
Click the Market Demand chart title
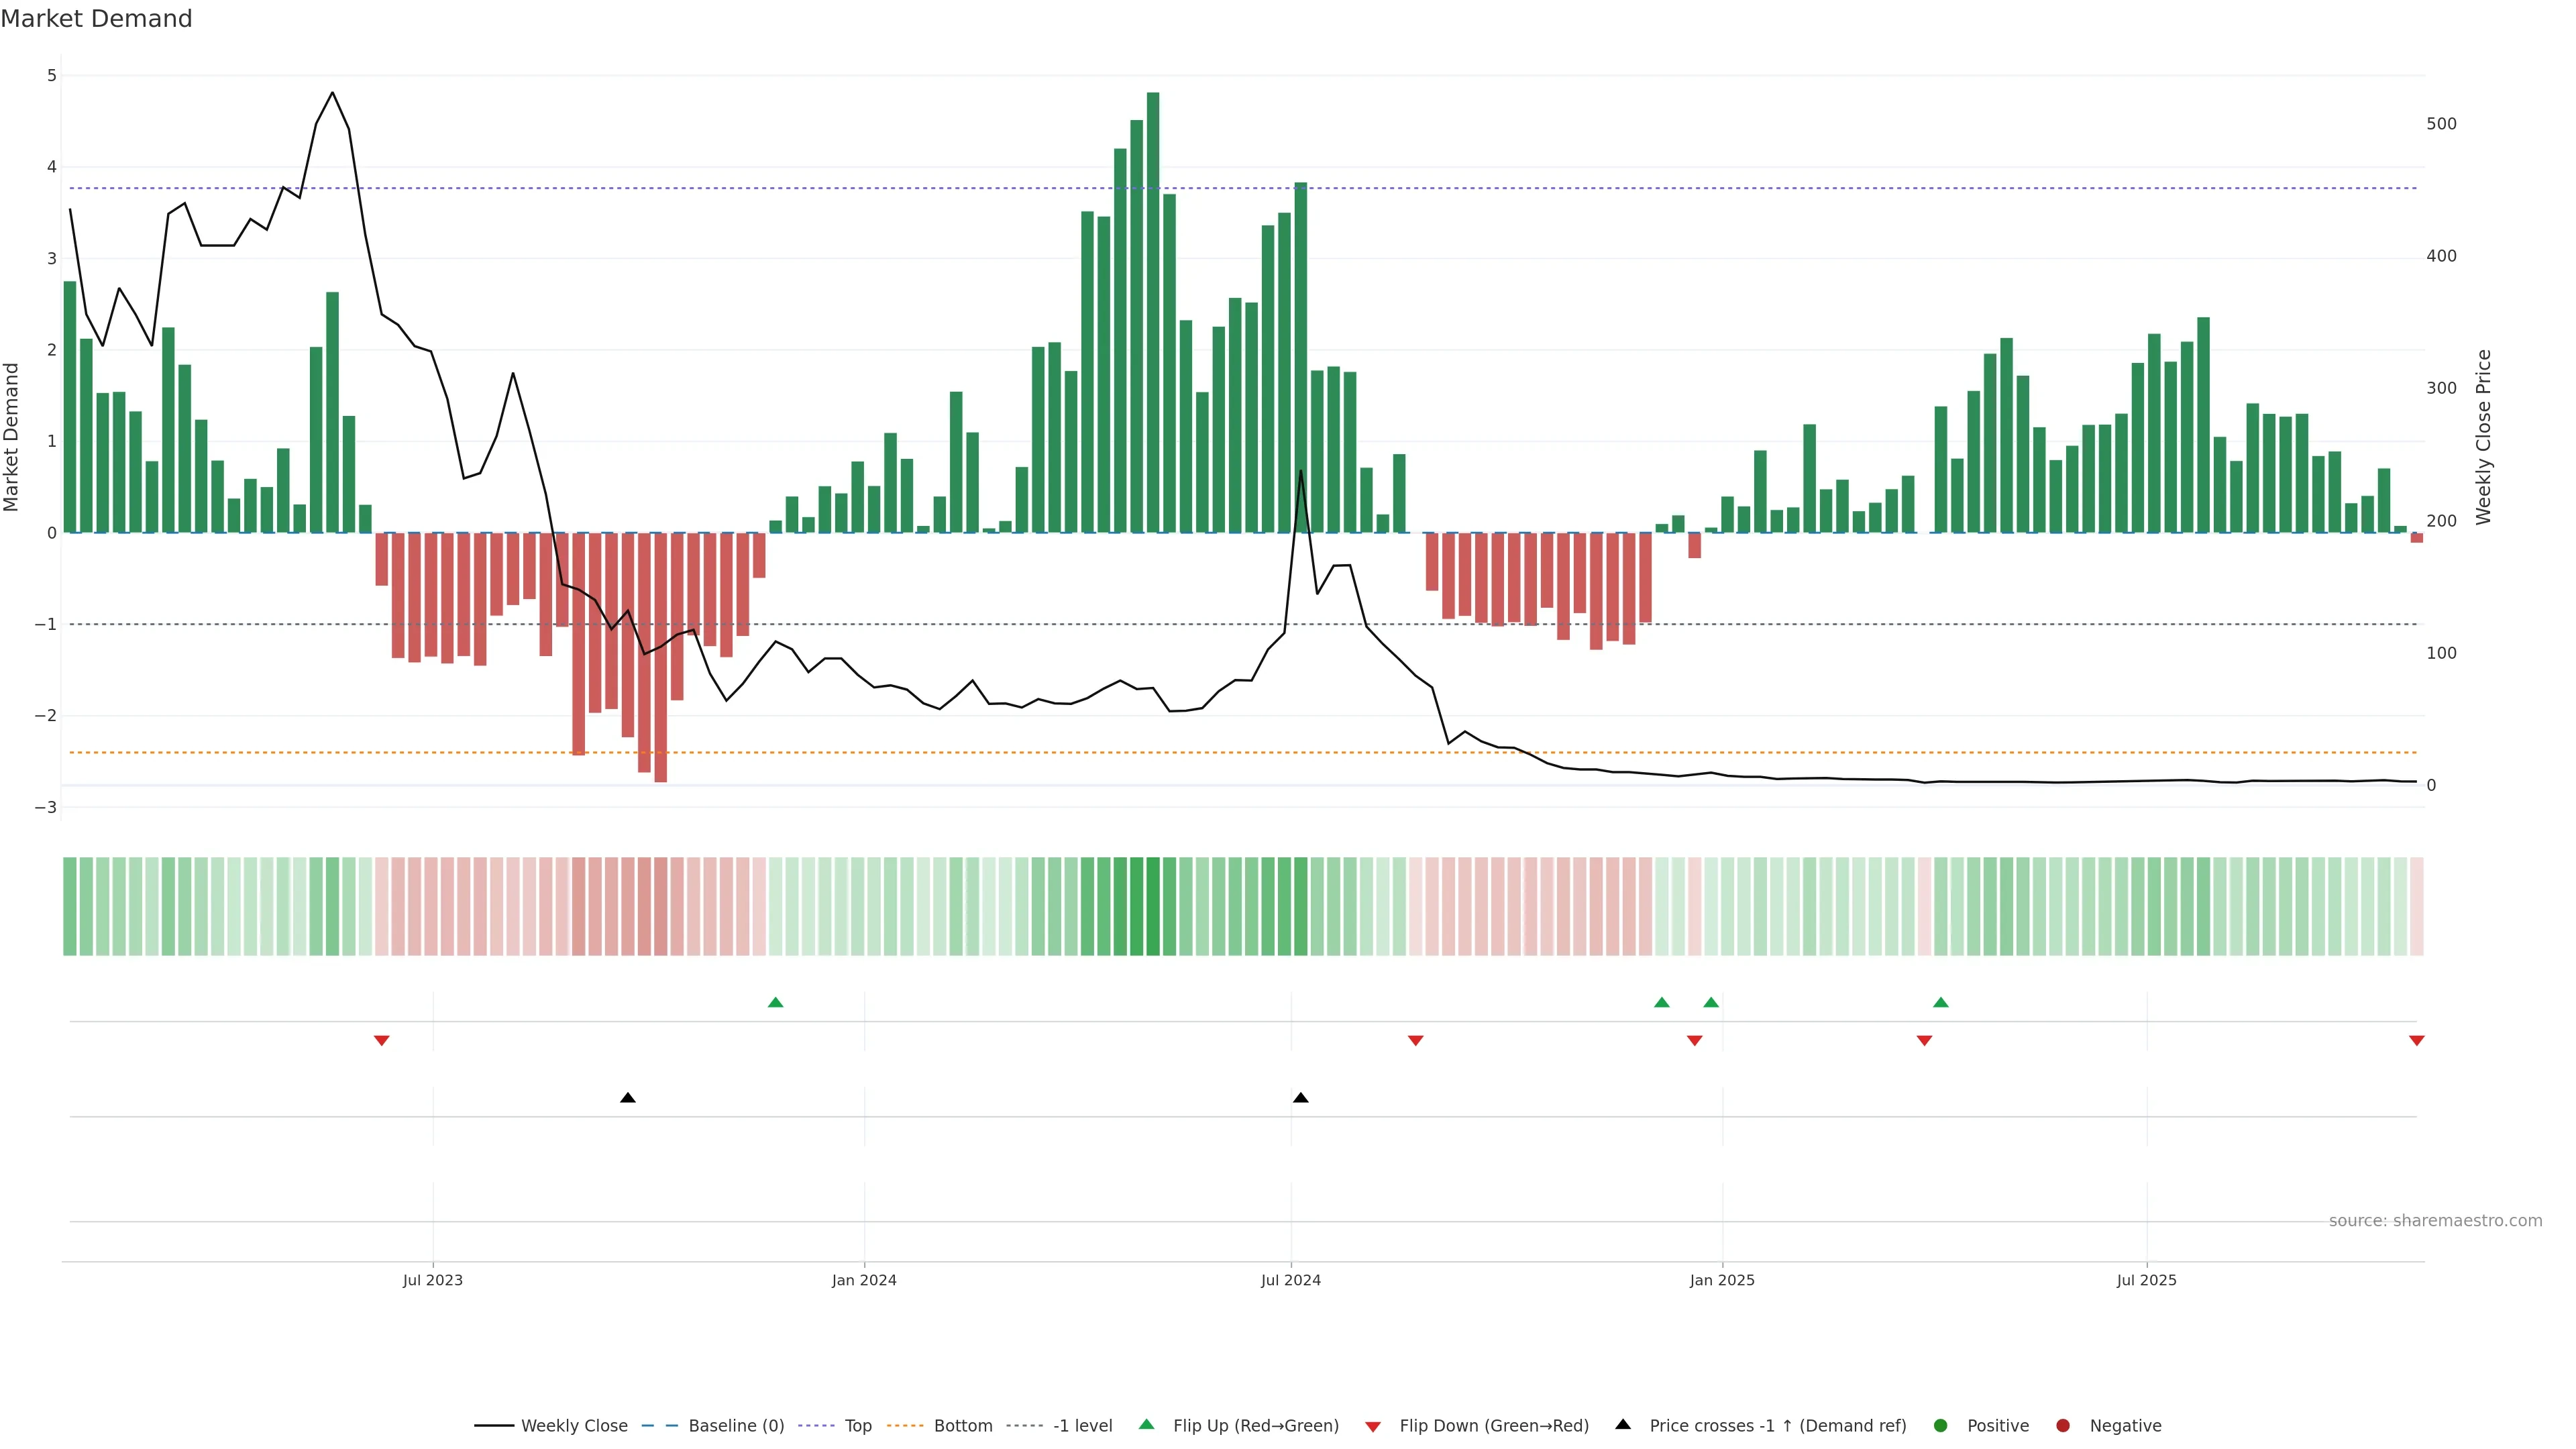click(x=96, y=19)
